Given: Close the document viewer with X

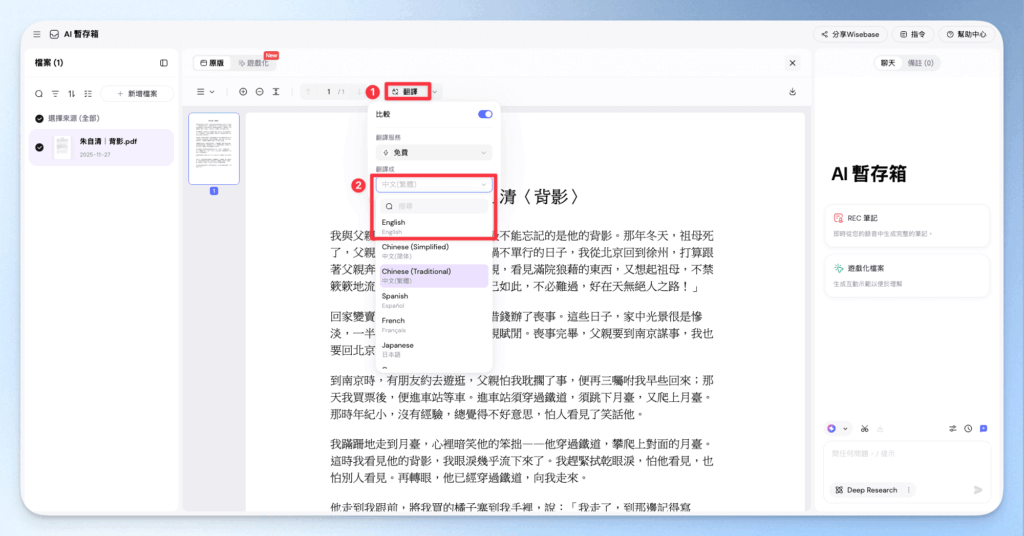Looking at the screenshot, I should point(792,63).
